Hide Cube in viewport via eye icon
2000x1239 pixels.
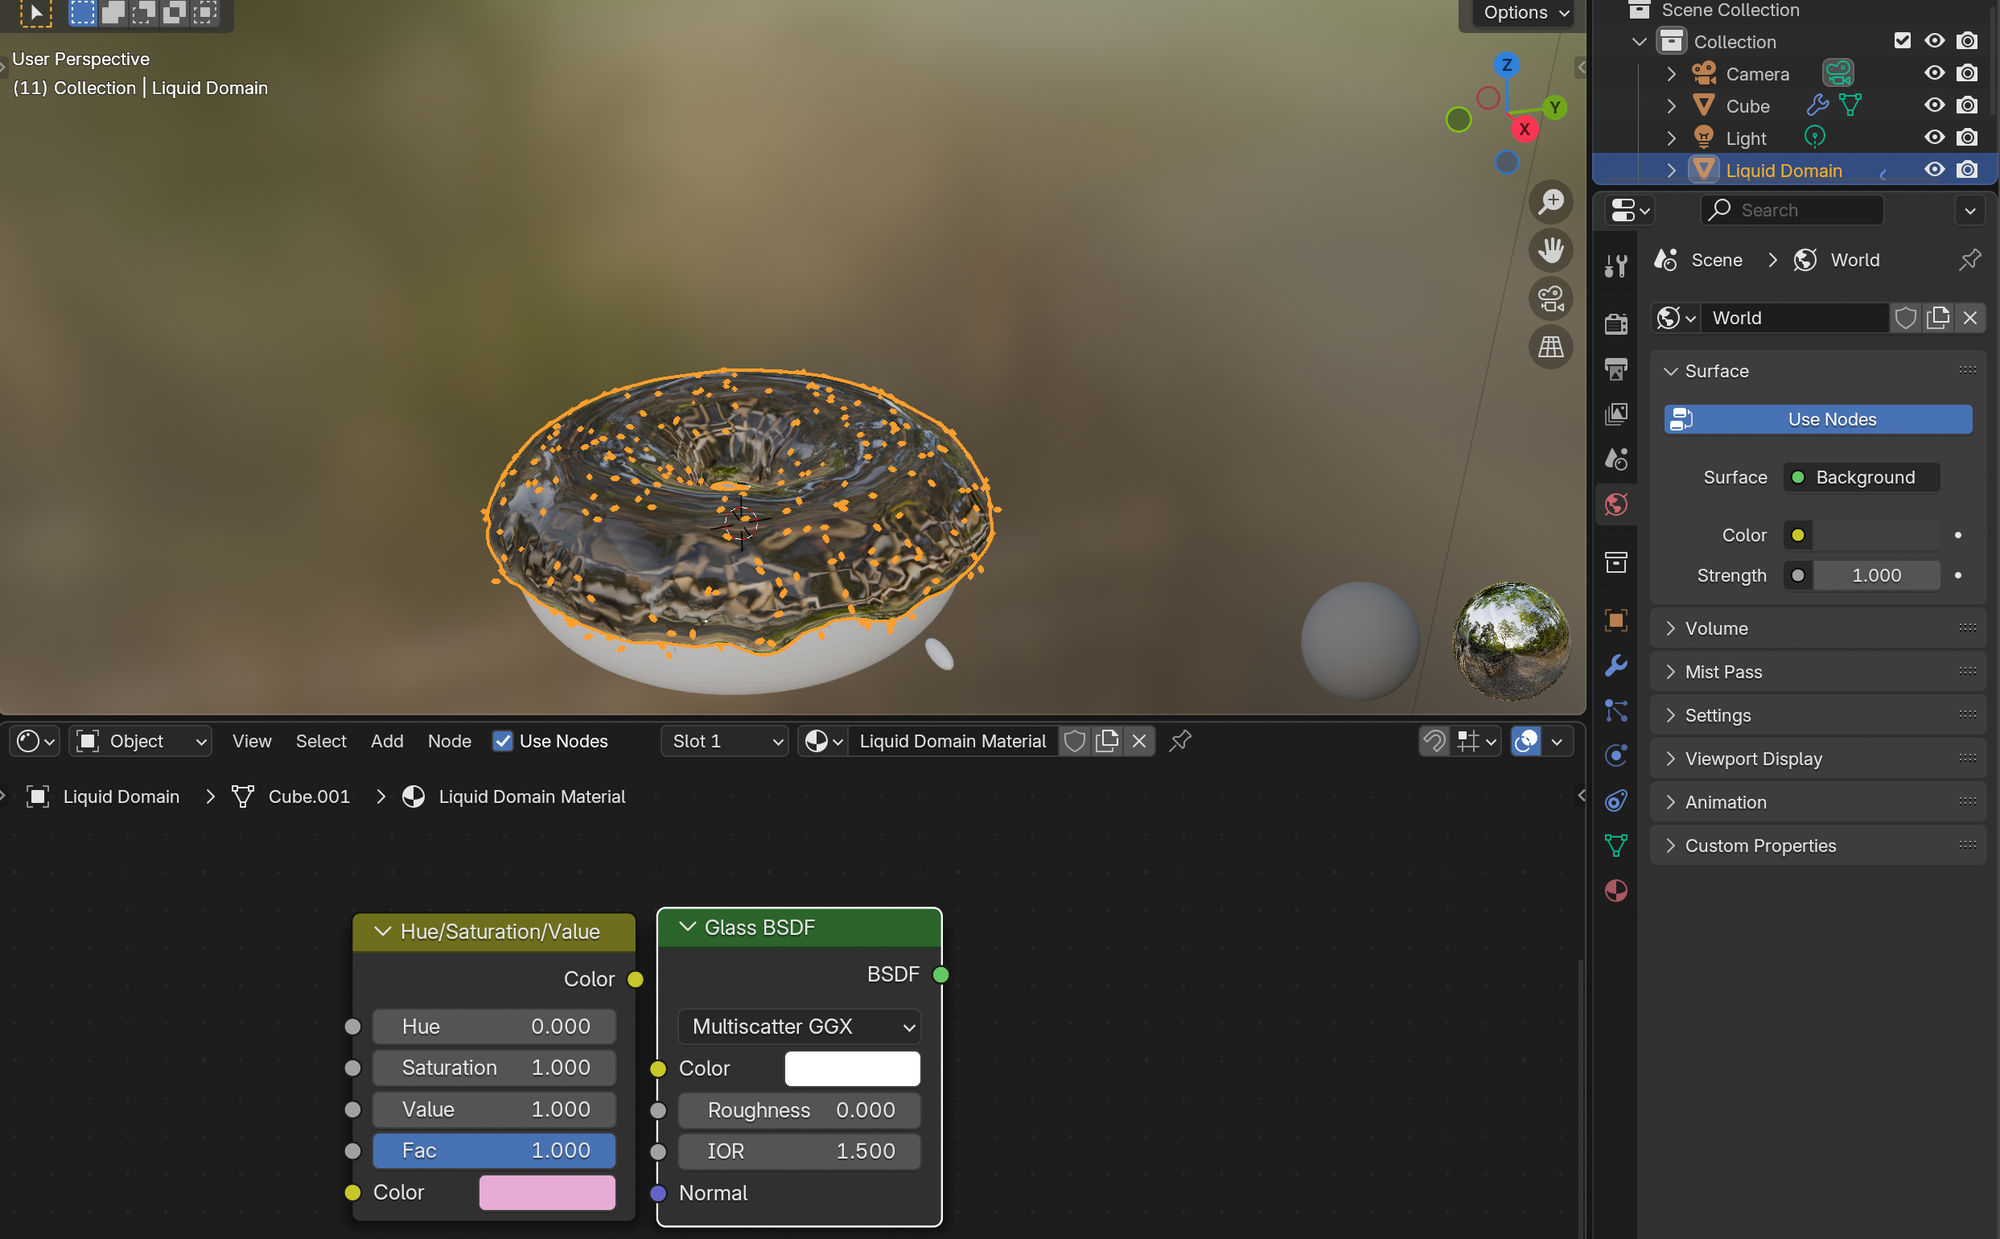click(1935, 105)
